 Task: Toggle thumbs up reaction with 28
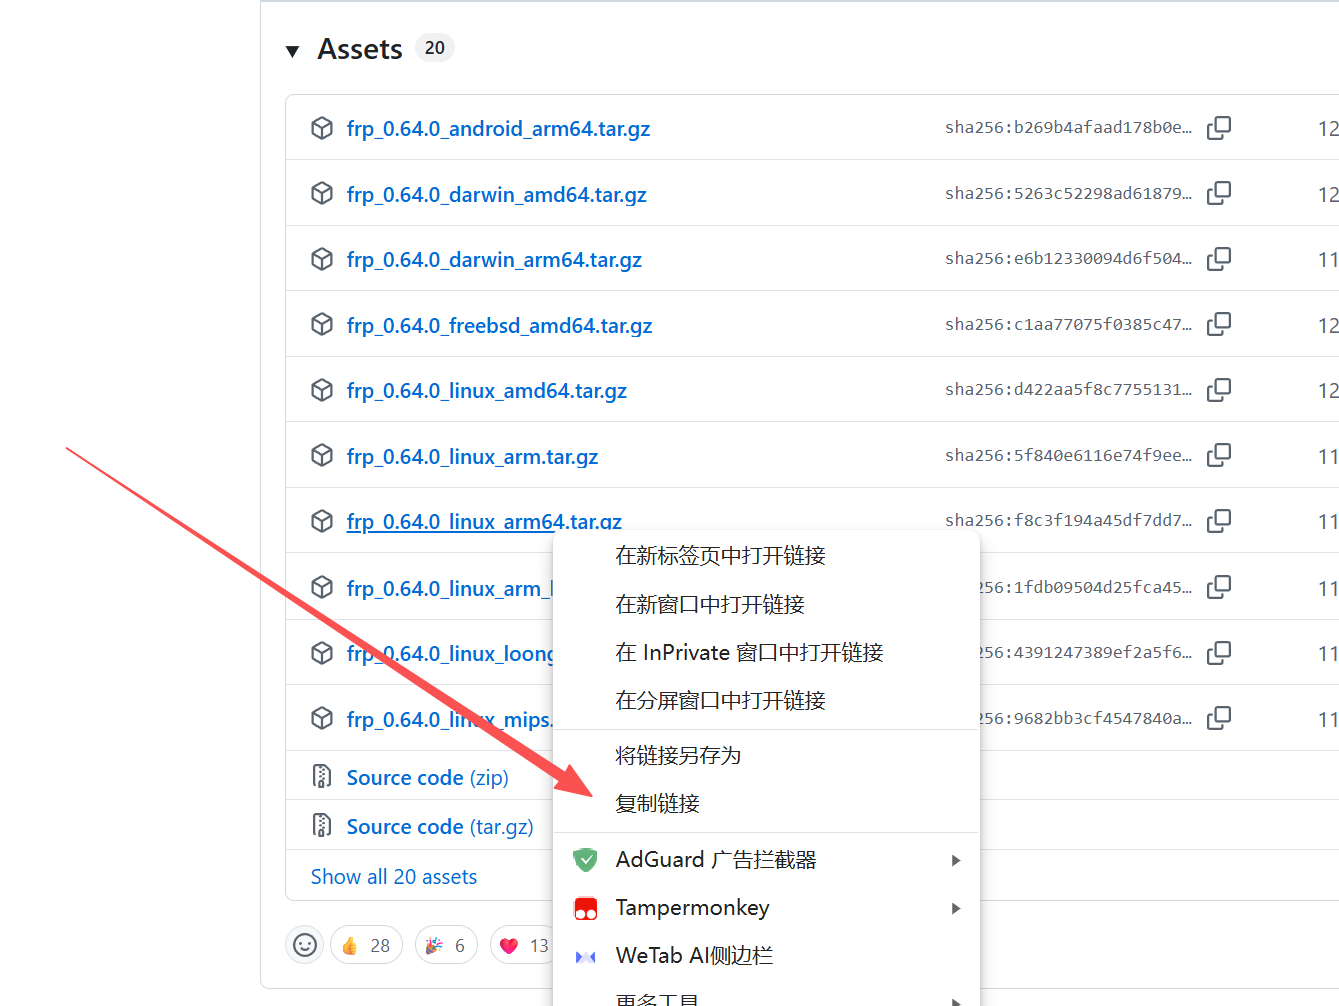click(x=366, y=945)
